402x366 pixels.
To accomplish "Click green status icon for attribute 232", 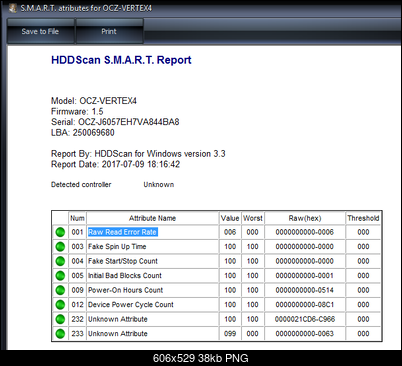I will (60, 319).
